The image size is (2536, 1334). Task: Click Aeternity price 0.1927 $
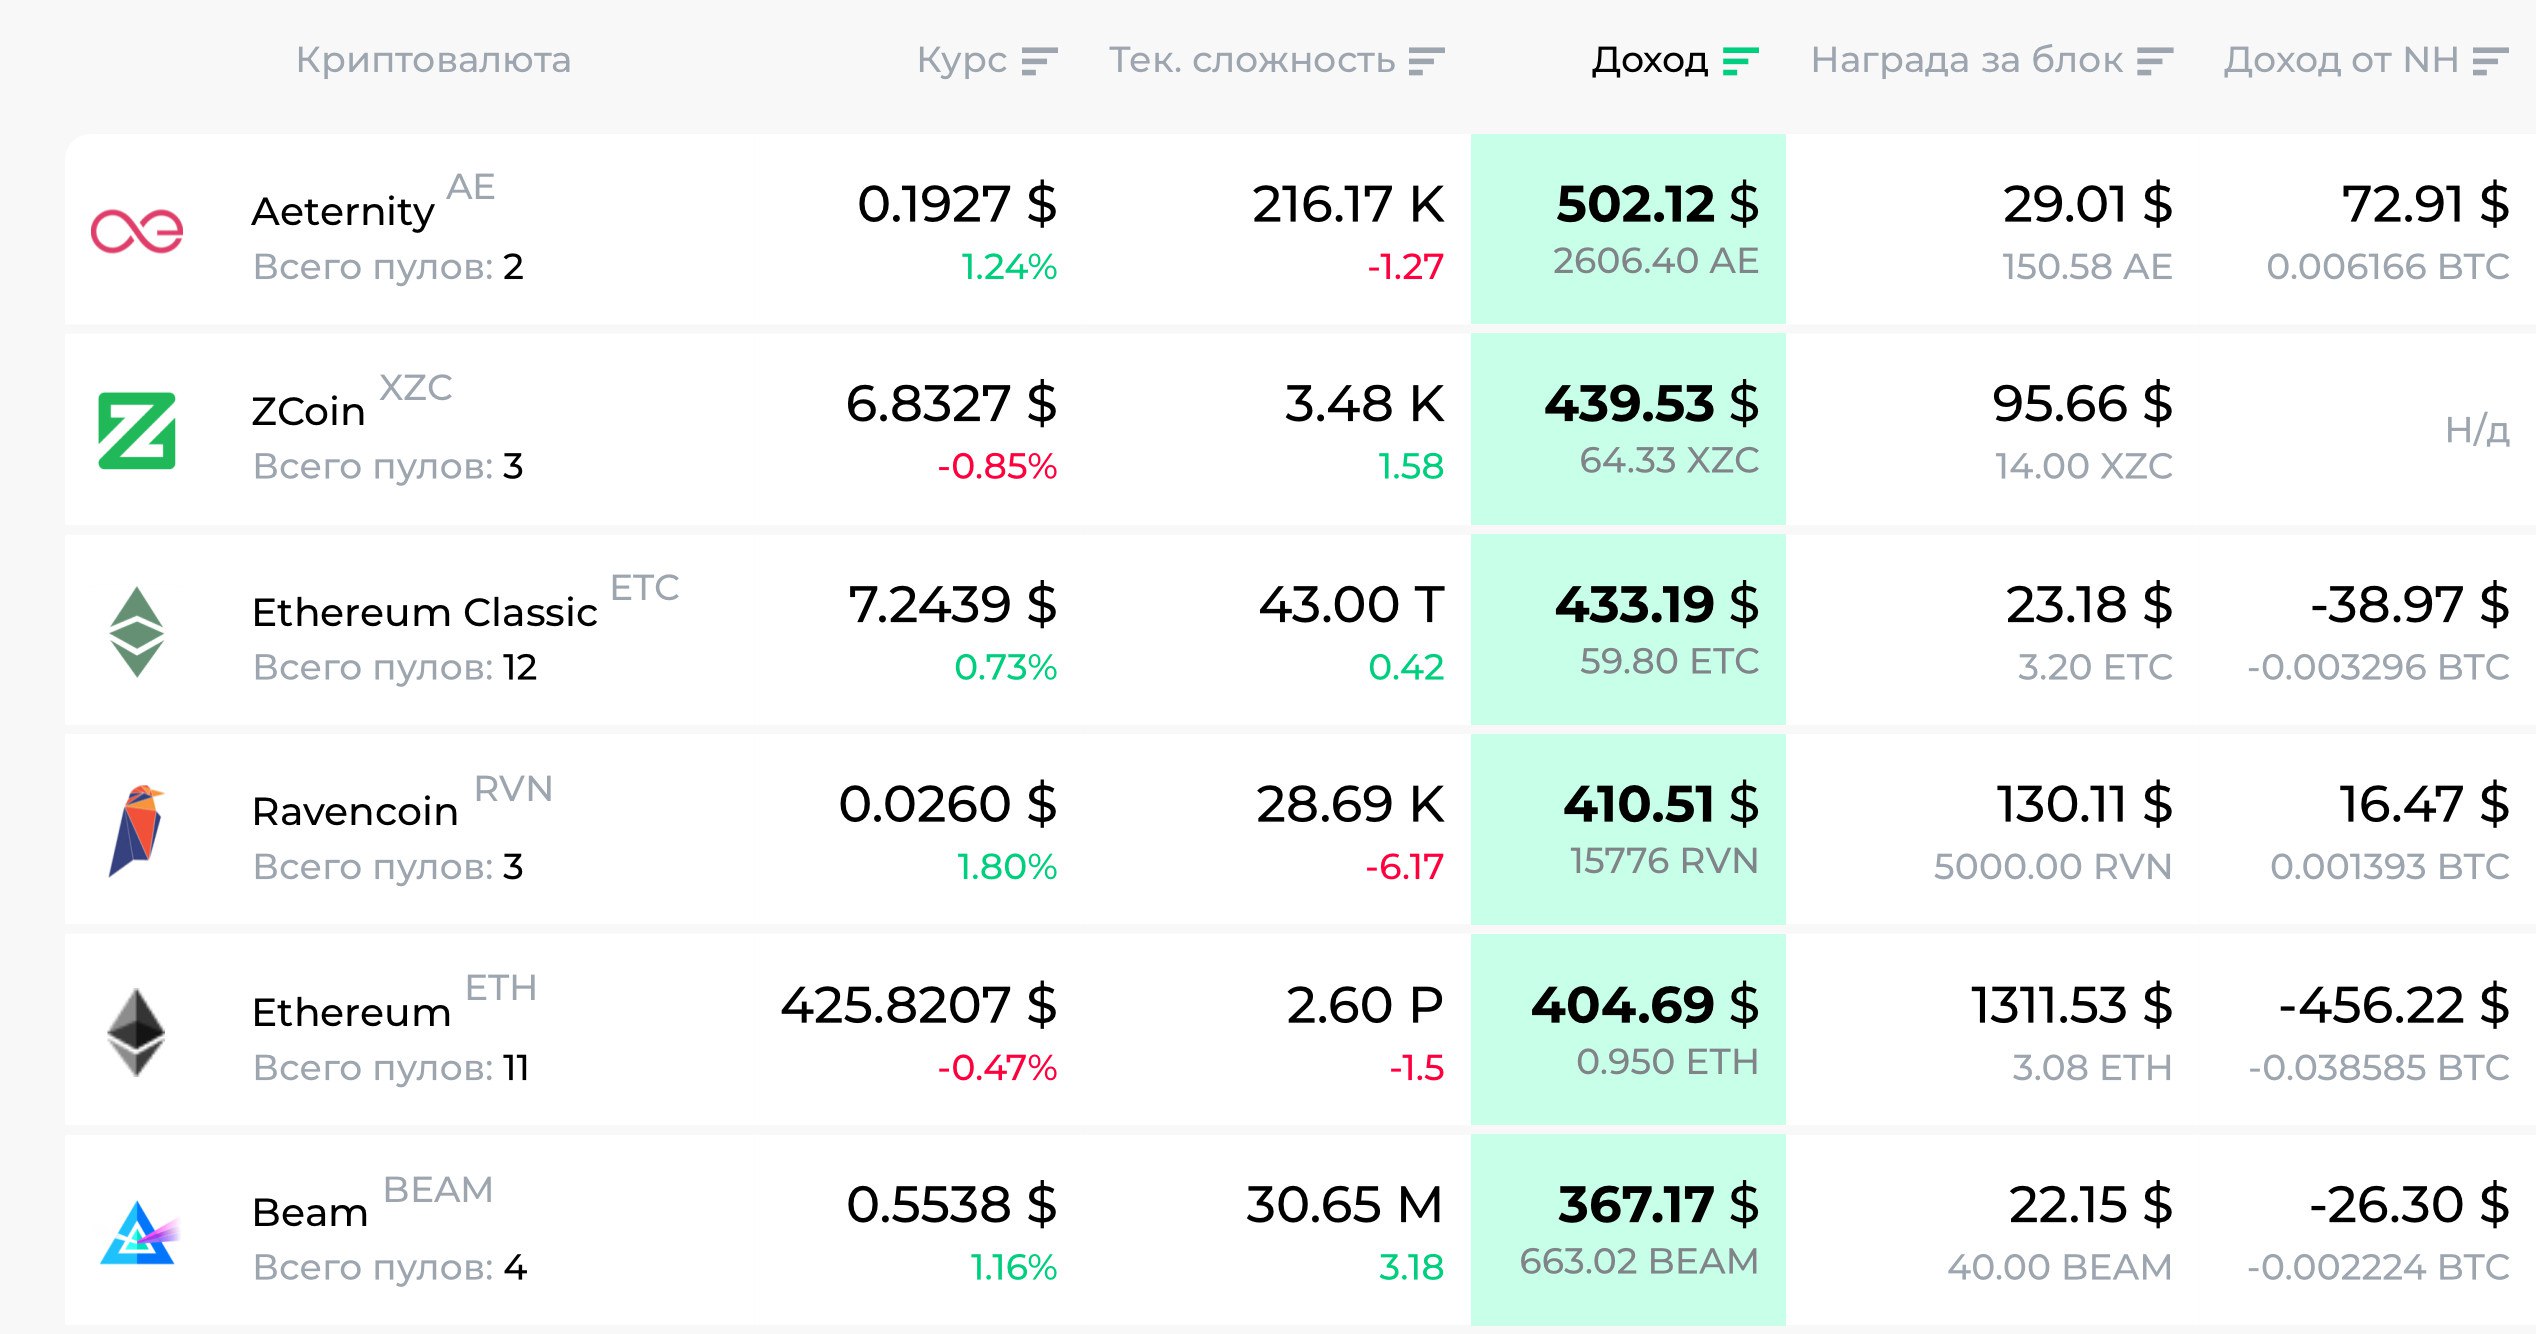coord(957,204)
